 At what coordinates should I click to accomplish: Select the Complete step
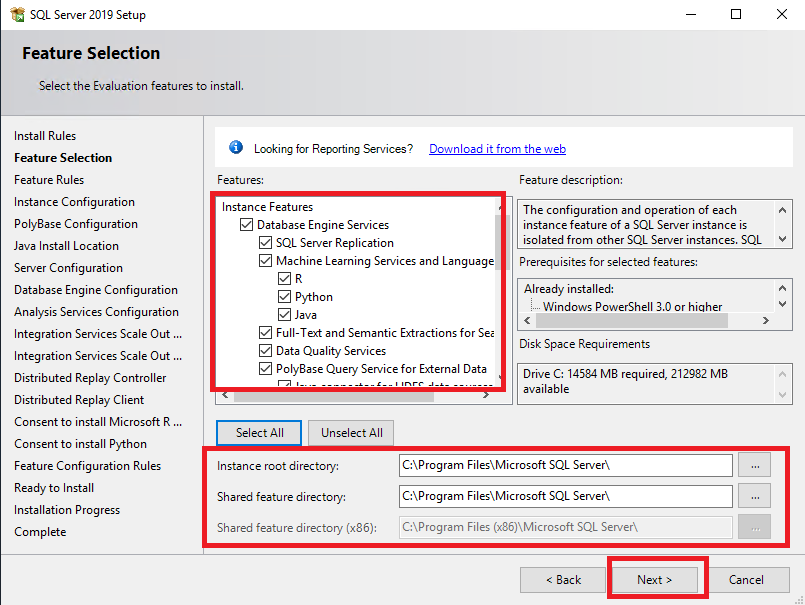pos(40,532)
